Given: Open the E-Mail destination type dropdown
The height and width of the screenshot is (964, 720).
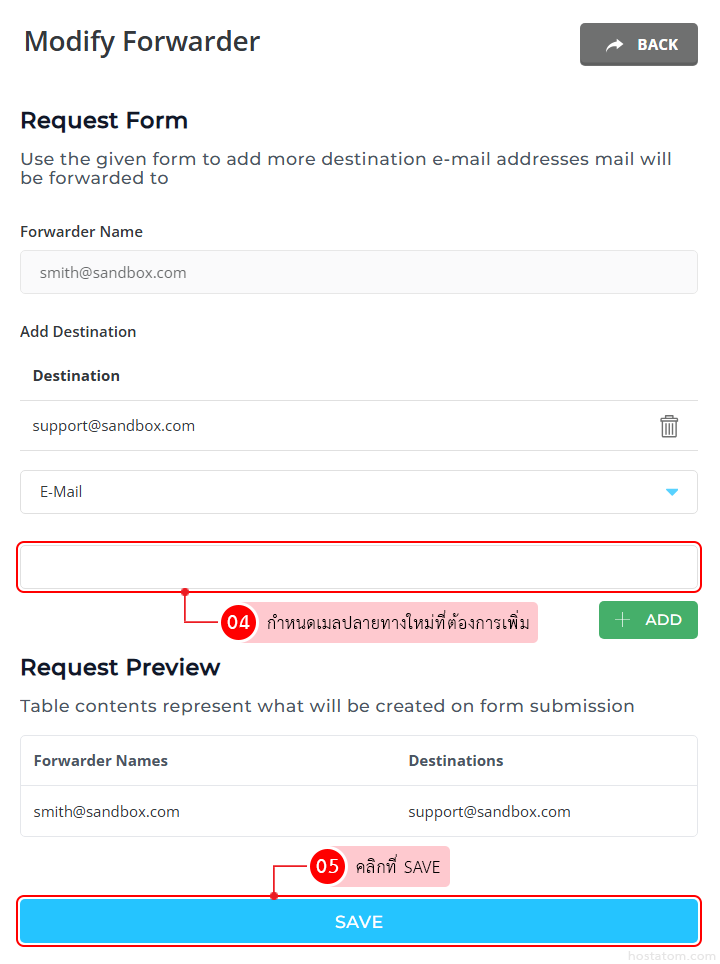Looking at the screenshot, I should pos(358,492).
